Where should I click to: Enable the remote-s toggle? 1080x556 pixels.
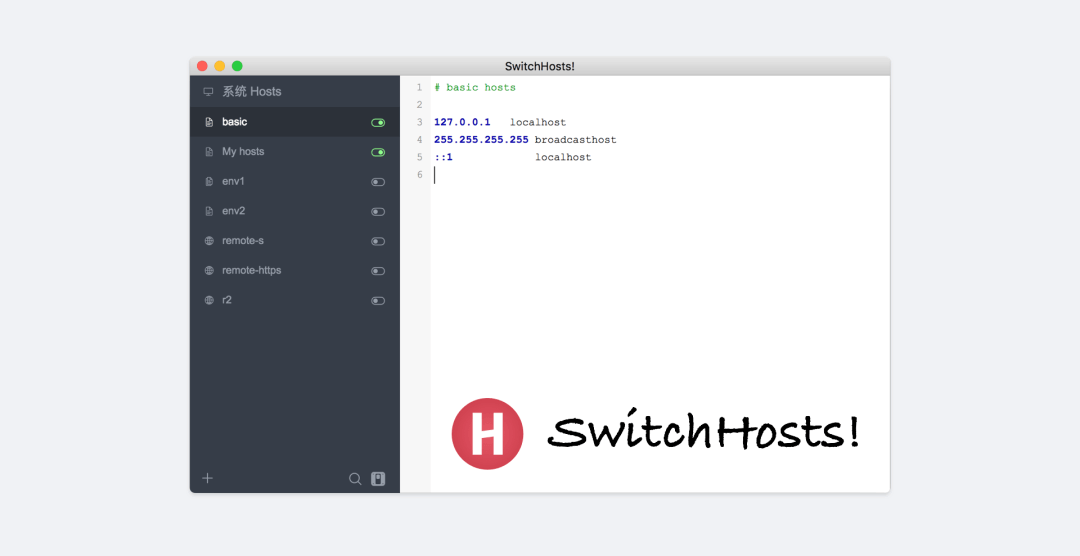[x=378, y=241]
